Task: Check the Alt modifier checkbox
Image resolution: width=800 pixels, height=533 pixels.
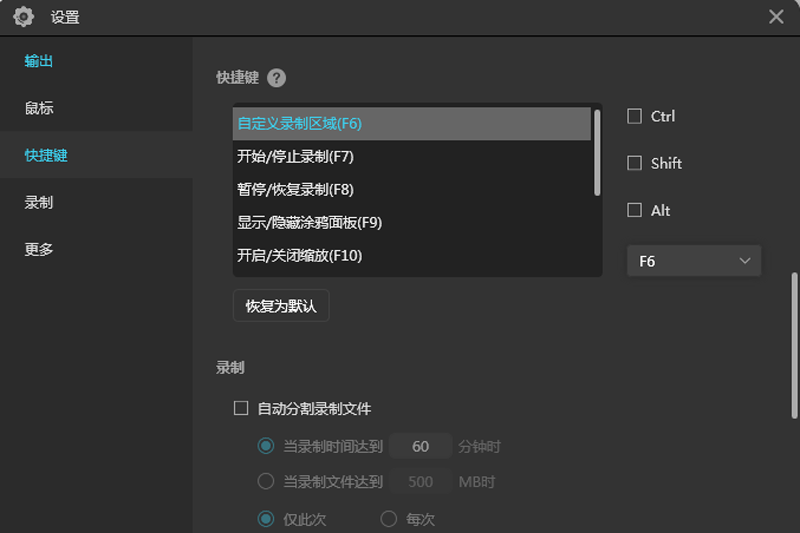Action: (x=634, y=211)
